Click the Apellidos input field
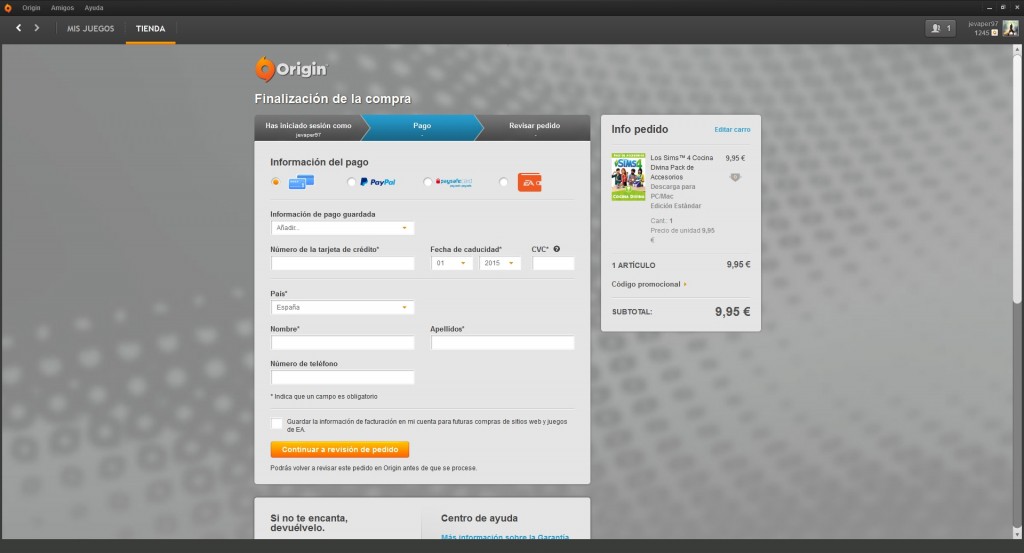This screenshot has height=553, width=1024. (502, 343)
